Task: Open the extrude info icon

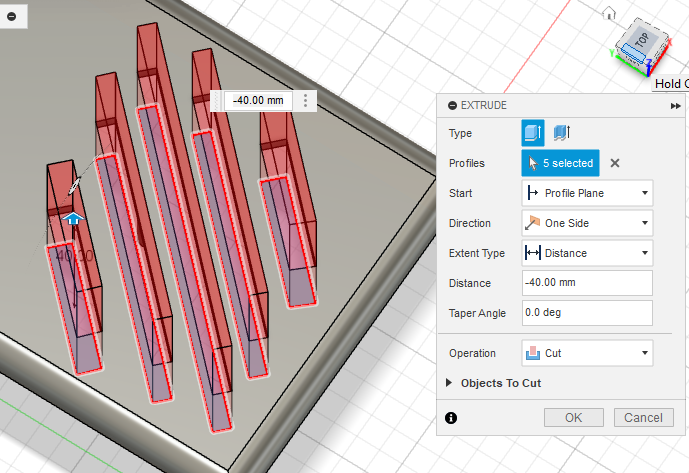Action: 451,418
